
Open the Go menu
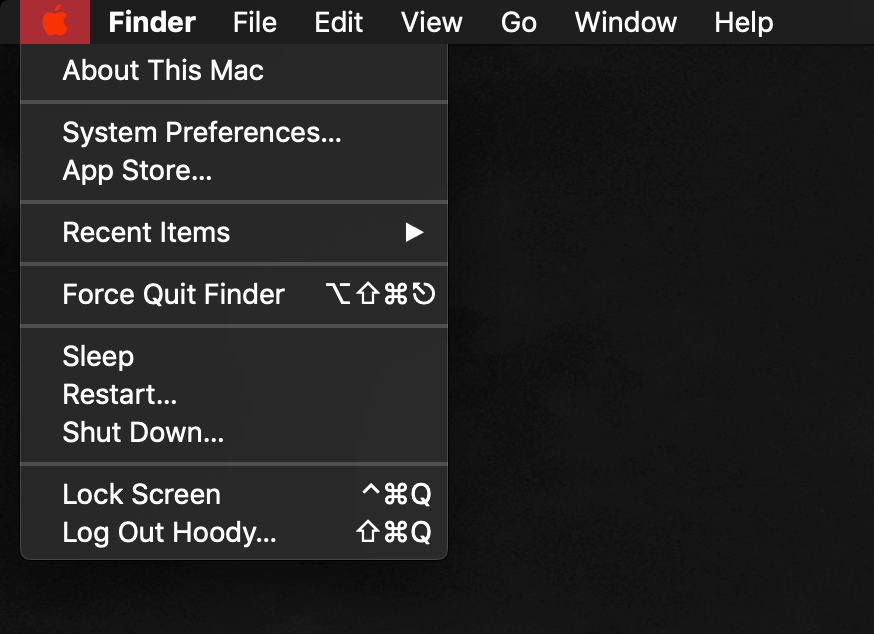[x=518, y=22]
